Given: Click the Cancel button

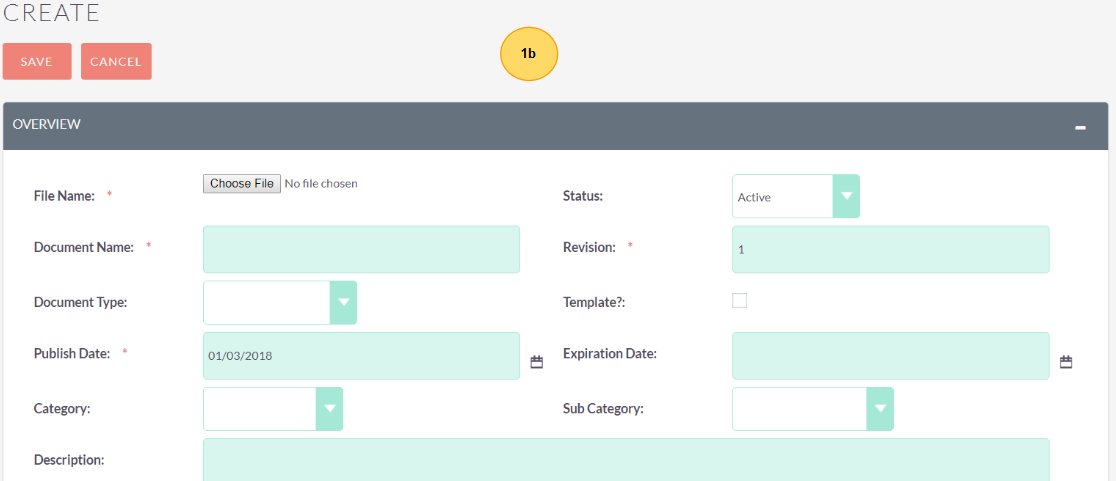Looking at the screenshot, I should (116, 61).
